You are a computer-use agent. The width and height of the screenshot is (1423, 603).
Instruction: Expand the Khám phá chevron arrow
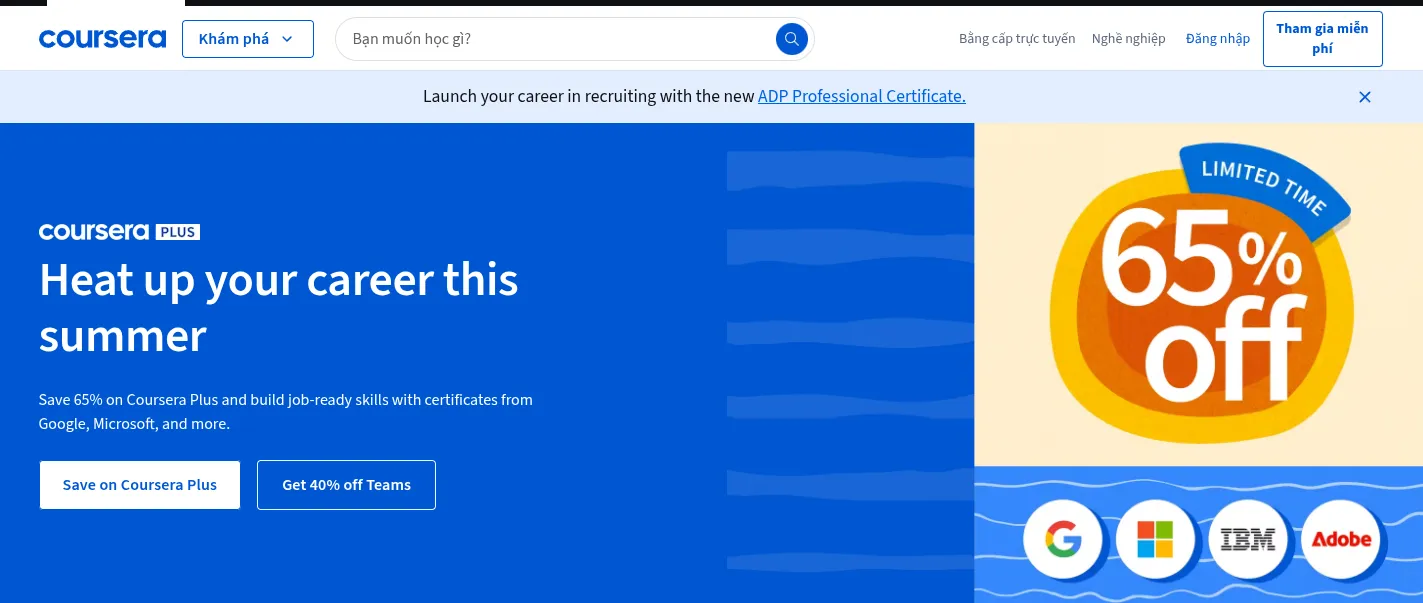[x=287, y=39]
